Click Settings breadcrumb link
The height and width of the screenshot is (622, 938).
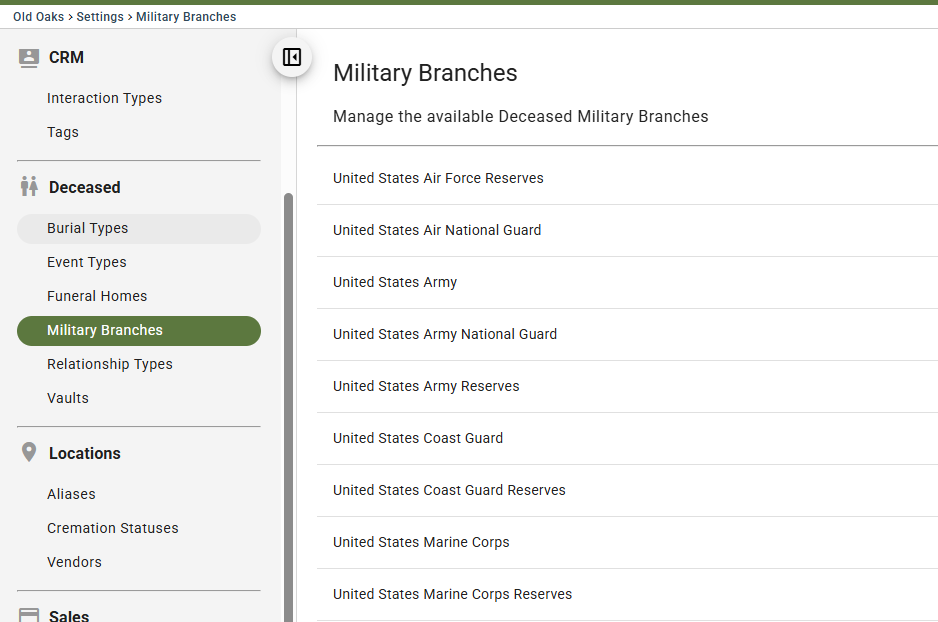100,17
